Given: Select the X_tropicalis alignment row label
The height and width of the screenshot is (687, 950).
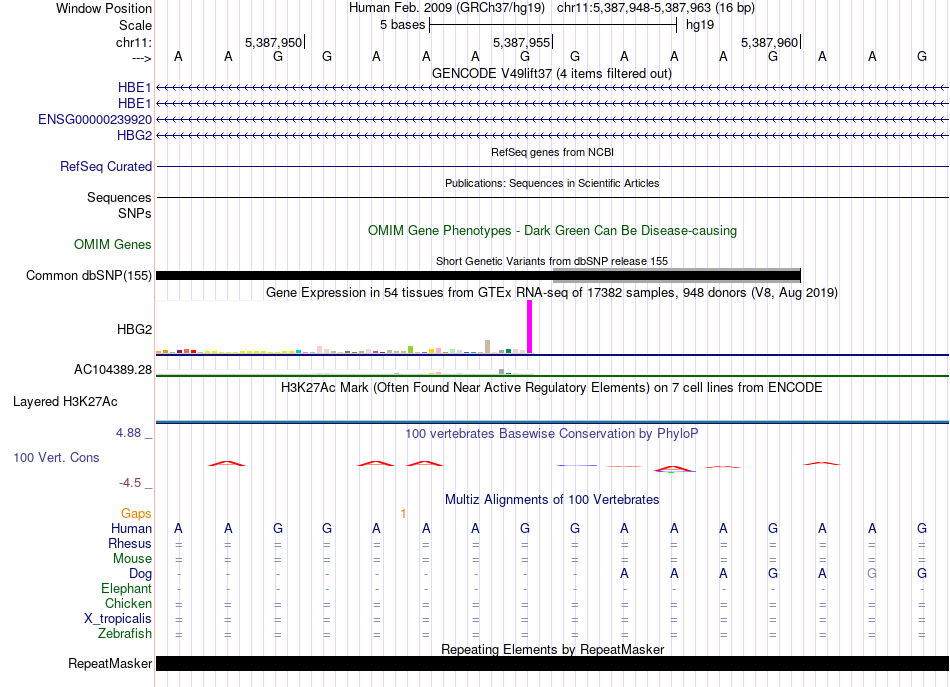Looking at the screenshot, I should tap(118, 619).
